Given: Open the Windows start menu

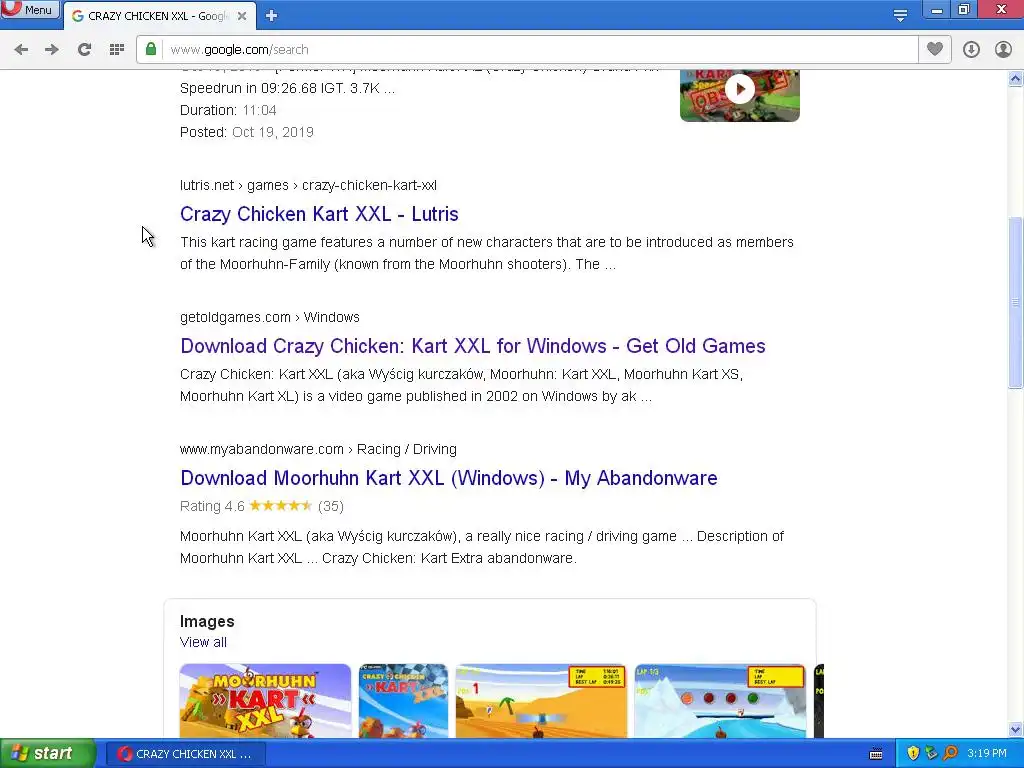Looking at the screenshot, I should [48, 754].
